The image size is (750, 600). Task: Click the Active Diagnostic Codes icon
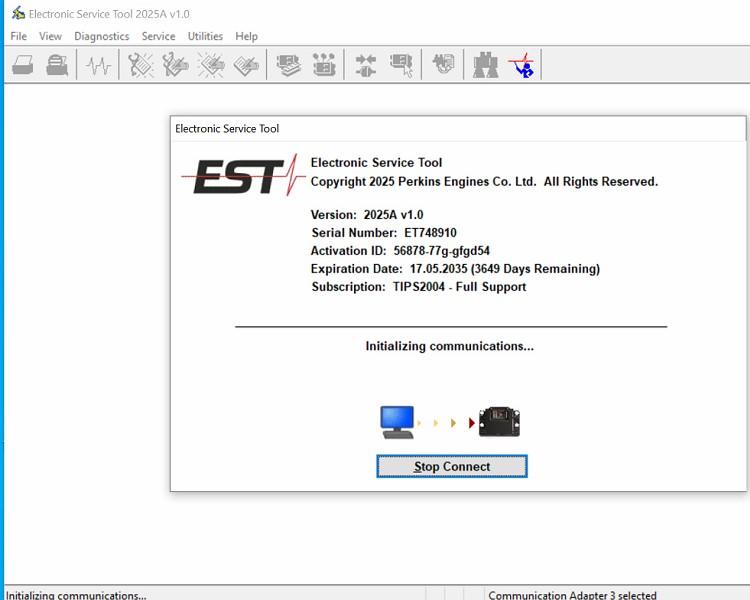140,66
